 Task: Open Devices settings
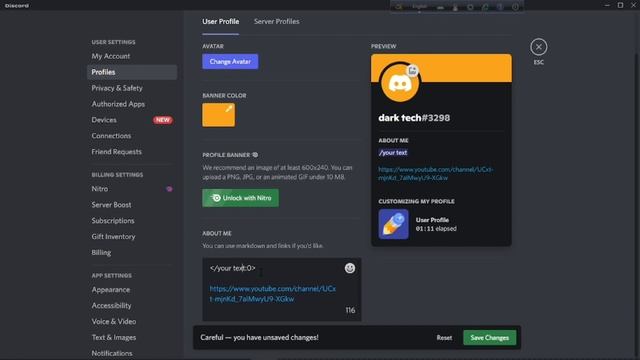pyautogui.click(x=132, y=120)
